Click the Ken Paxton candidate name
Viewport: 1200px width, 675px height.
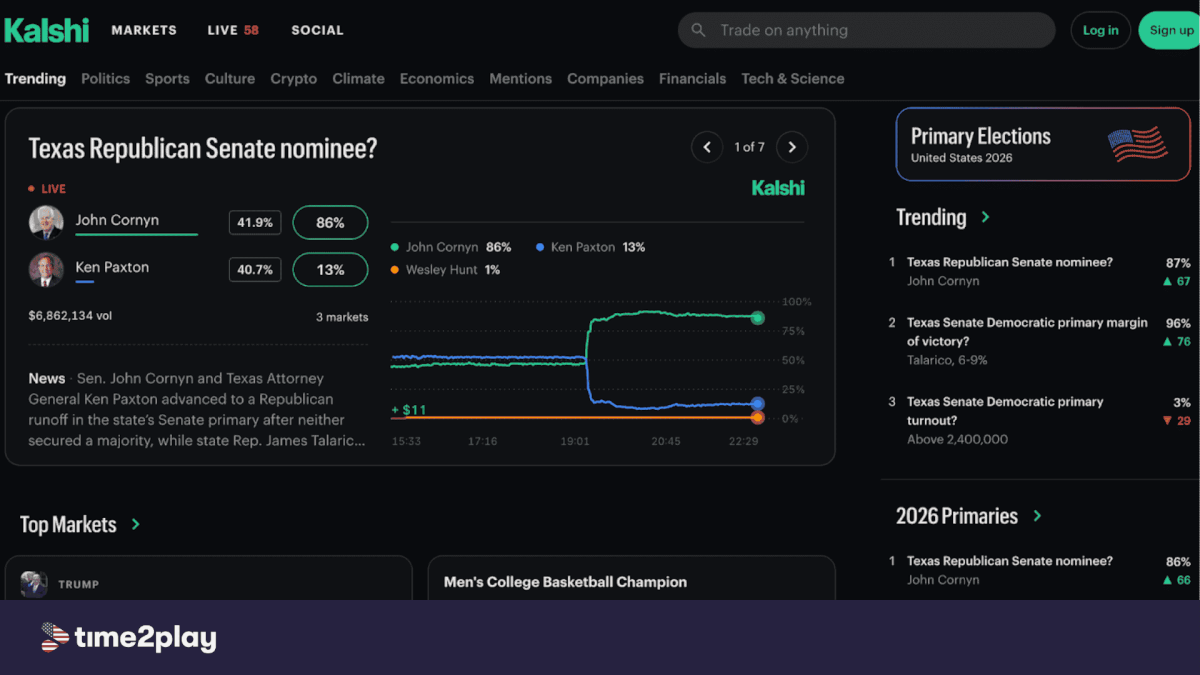tap(112, 267)
